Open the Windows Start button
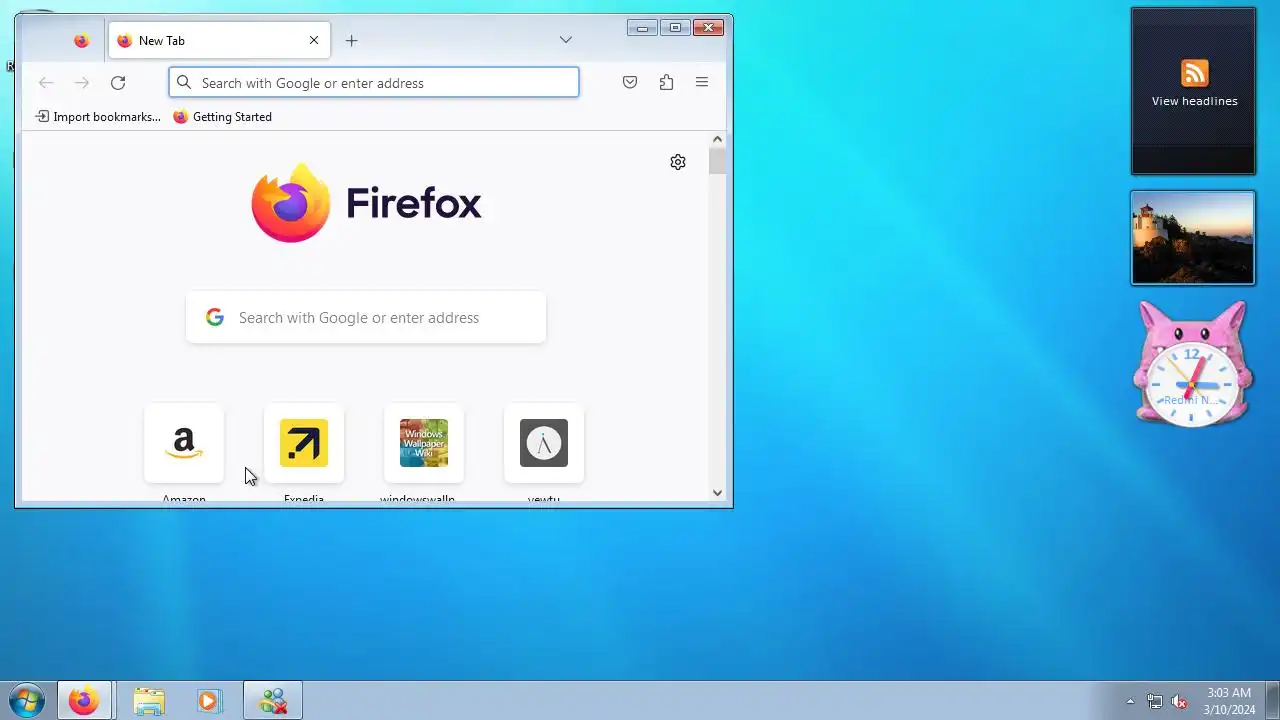 27,701
